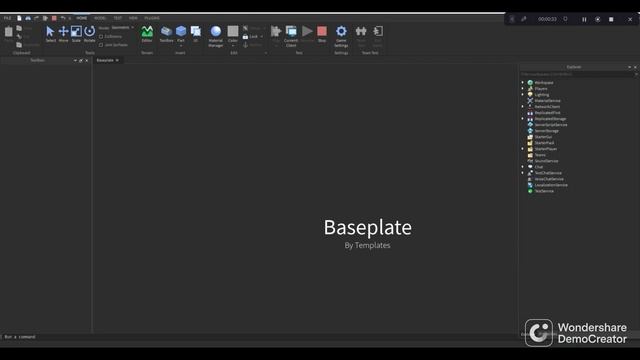640x360 pixels.
Task: Switch to the PLUGINS ribbon tab
Action: point(152,18)
